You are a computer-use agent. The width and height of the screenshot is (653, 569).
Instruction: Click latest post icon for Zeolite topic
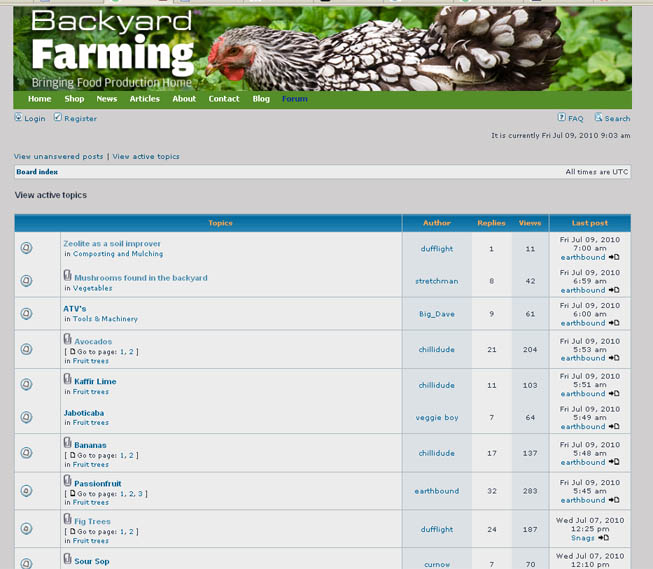[x=614, y=258]
